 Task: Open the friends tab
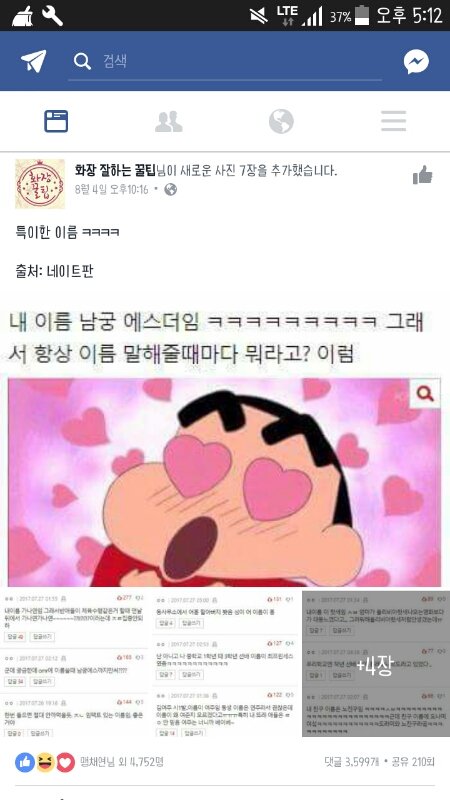click(x=168, y=121)
